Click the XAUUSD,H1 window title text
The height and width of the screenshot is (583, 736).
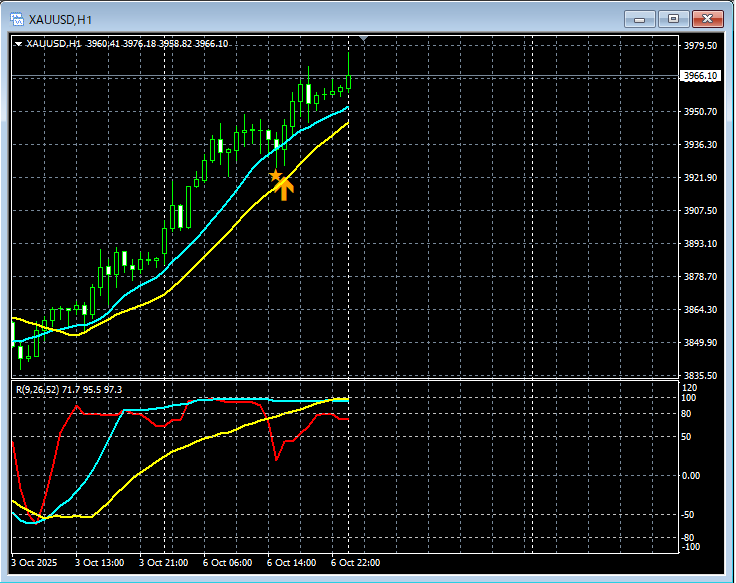(60, 20)
